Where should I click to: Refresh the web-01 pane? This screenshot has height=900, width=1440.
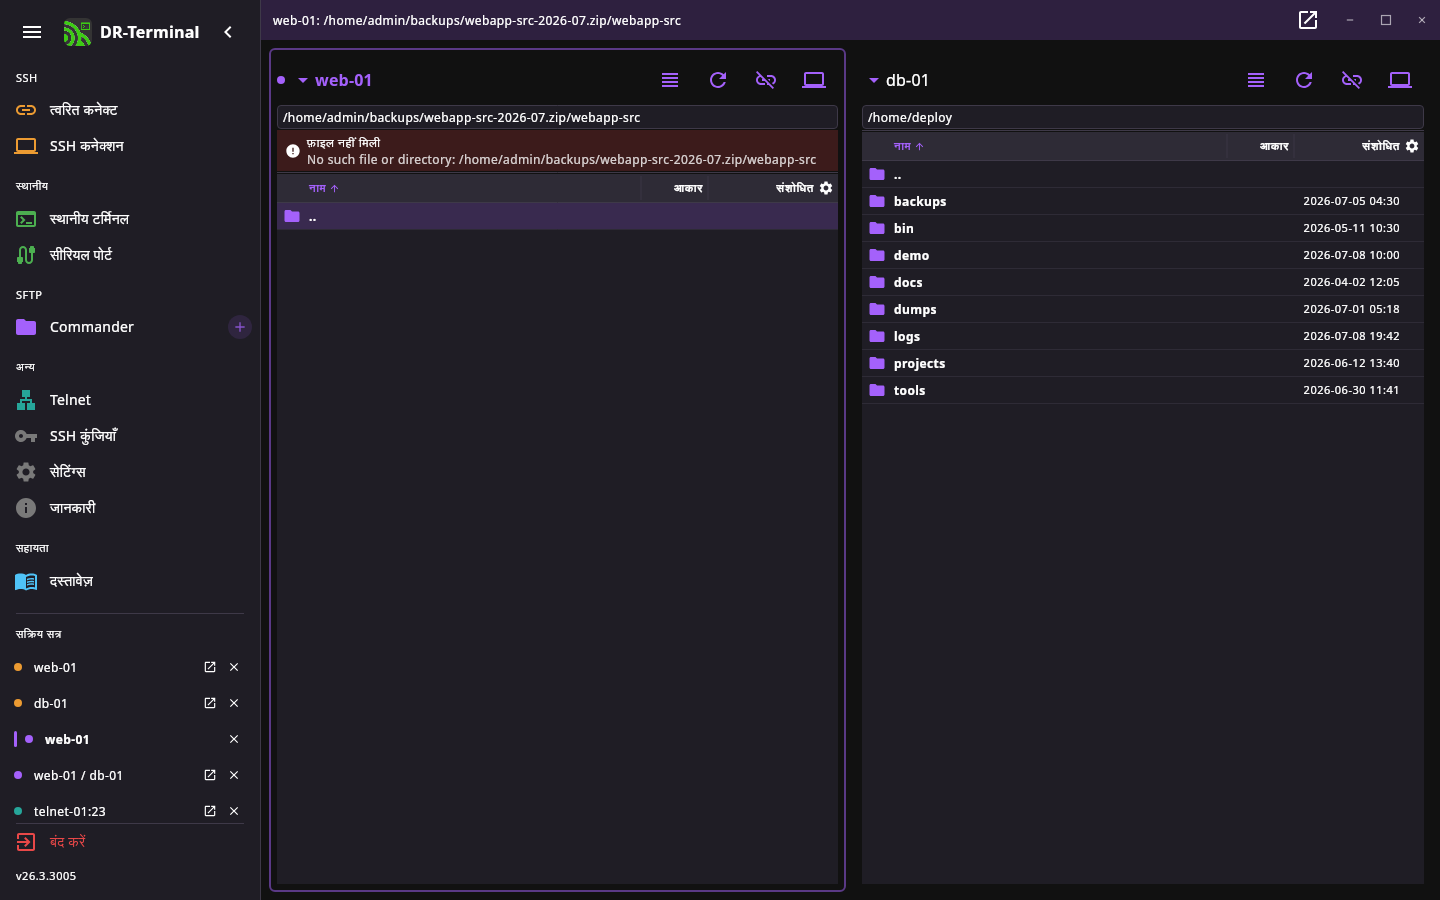coord(718,80)
